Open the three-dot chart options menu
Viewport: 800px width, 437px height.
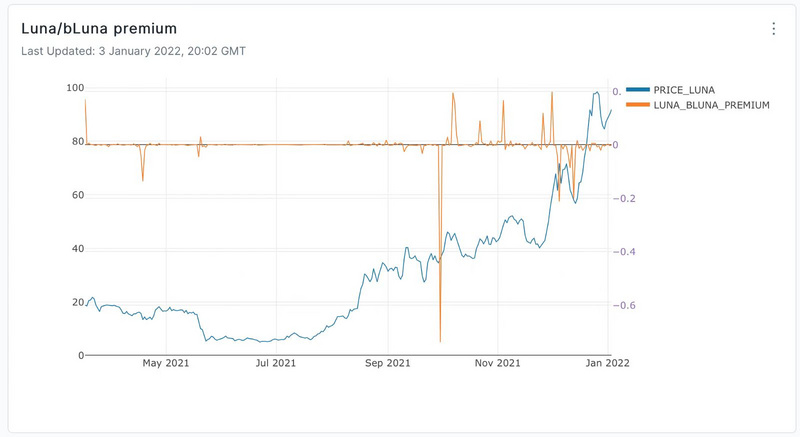pos(773,29)
